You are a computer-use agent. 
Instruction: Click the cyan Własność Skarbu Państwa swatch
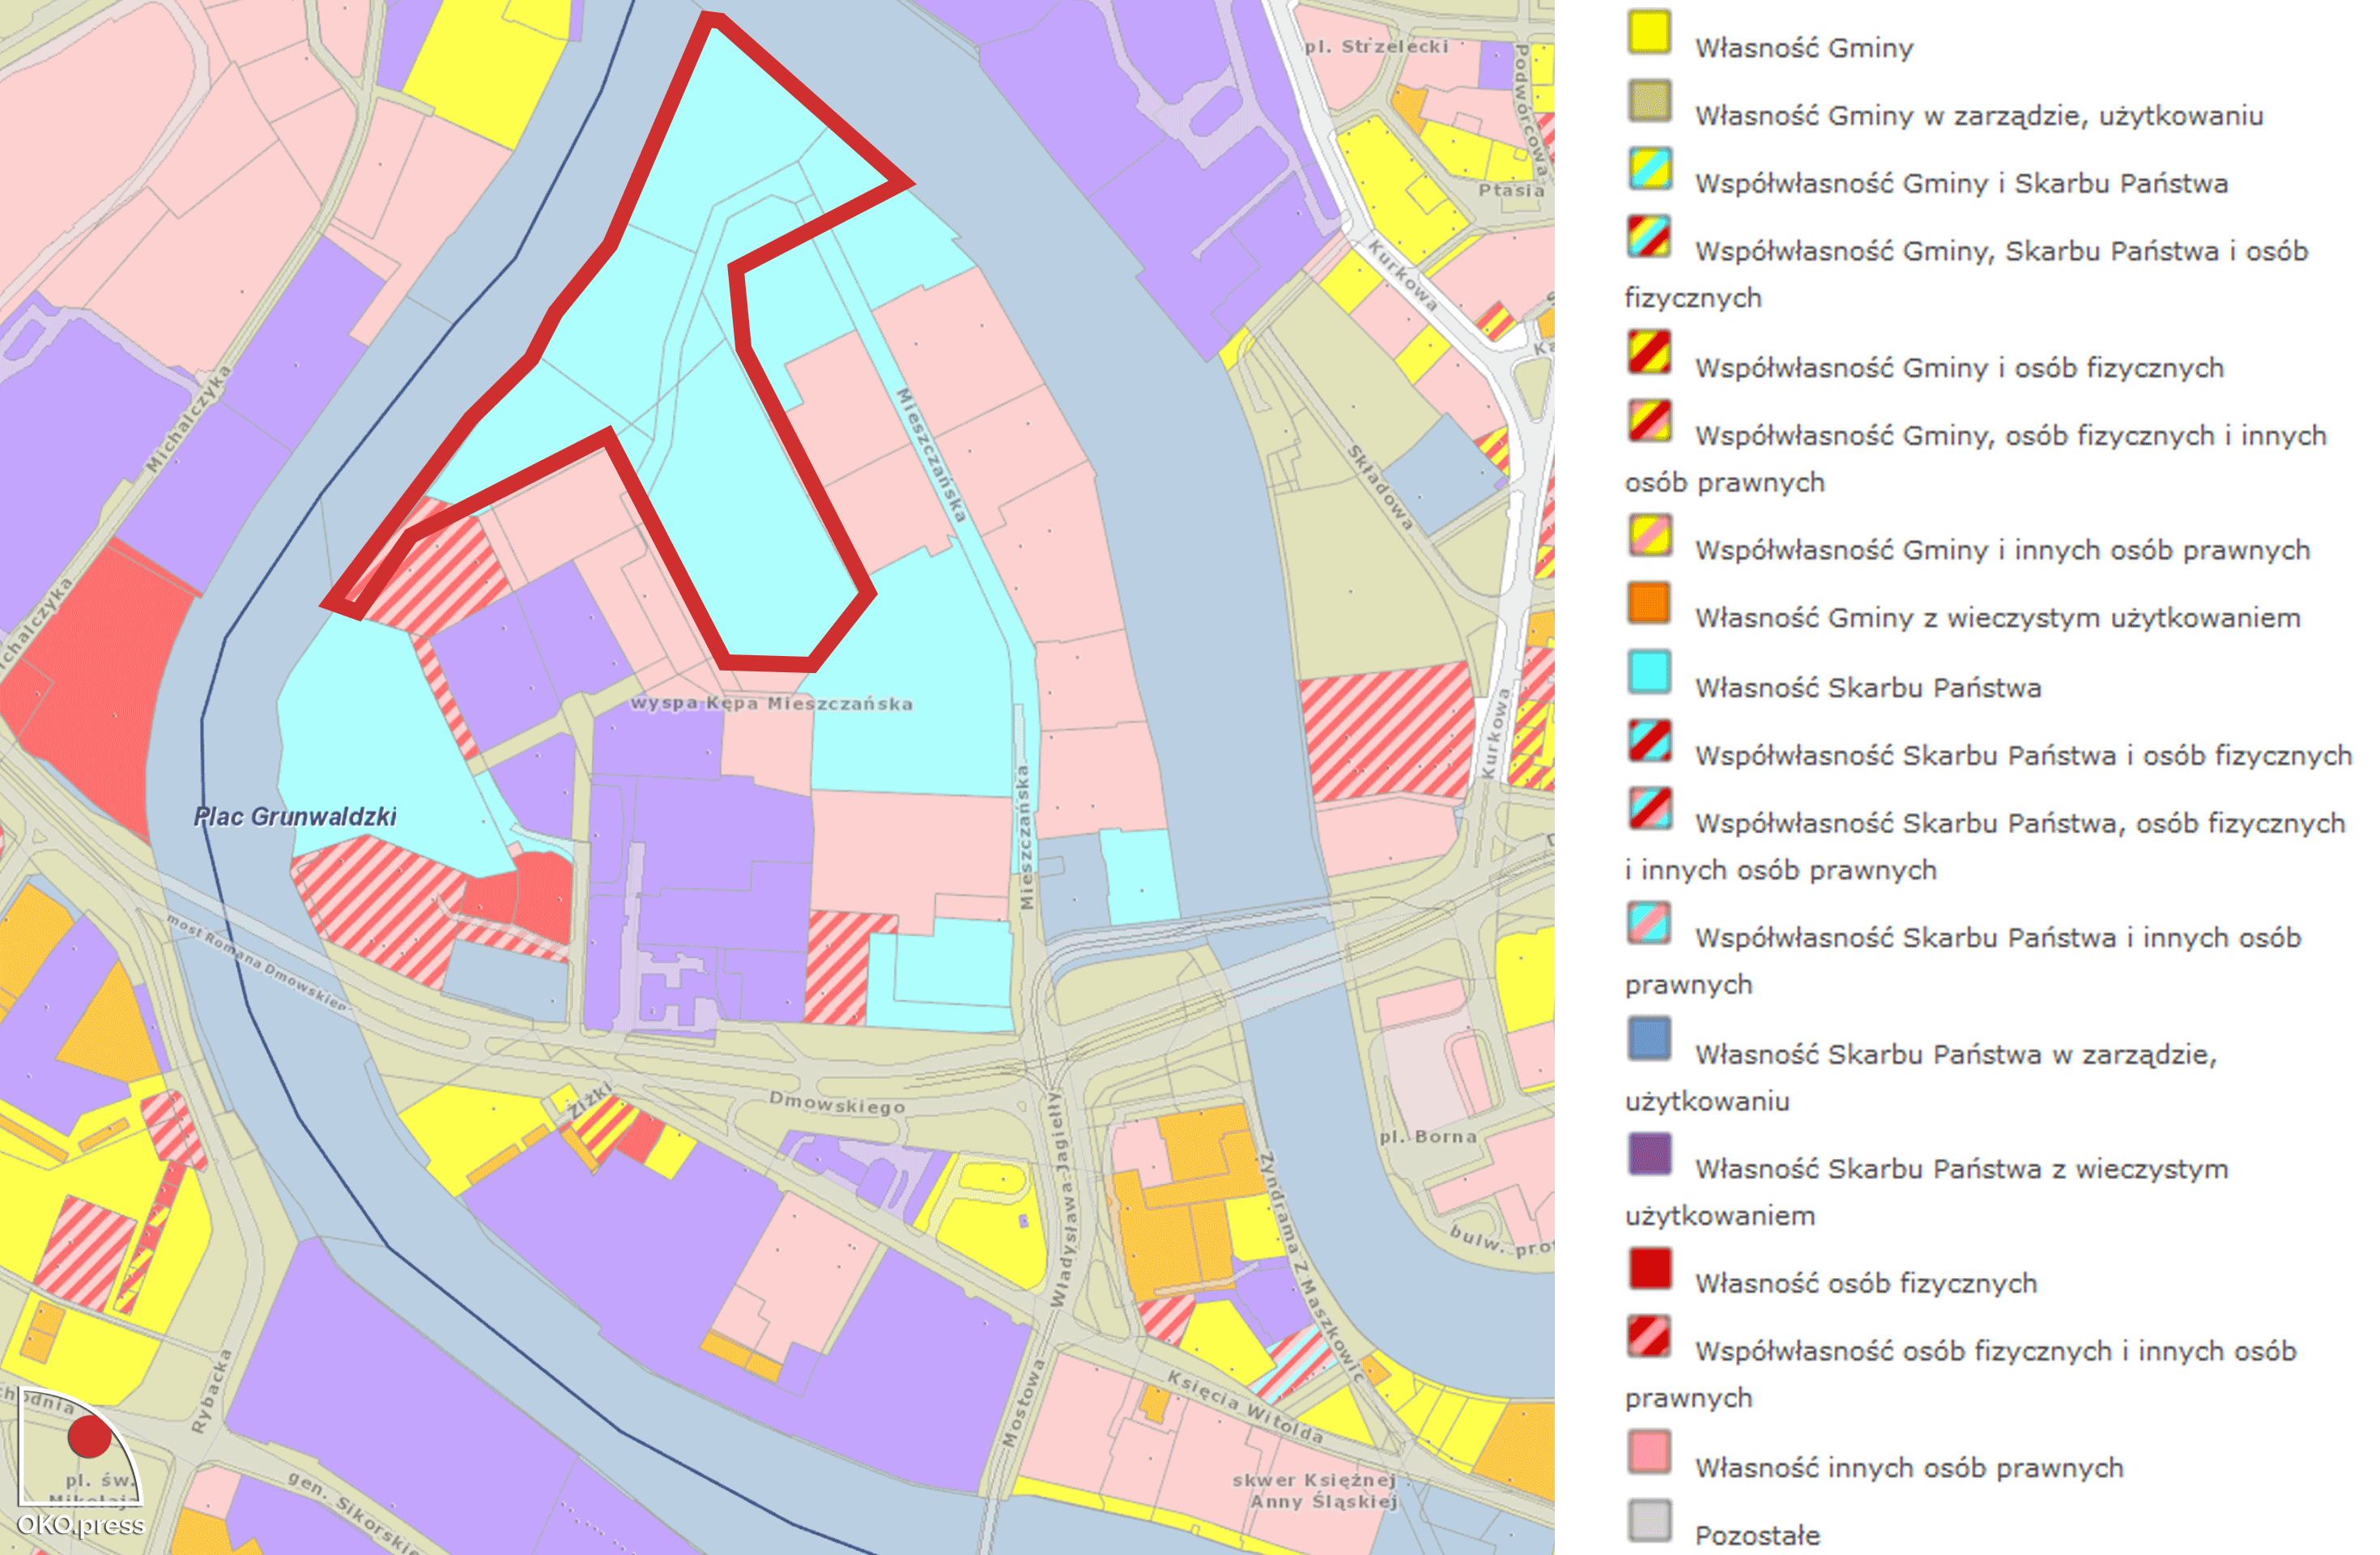coord(1649,672)
